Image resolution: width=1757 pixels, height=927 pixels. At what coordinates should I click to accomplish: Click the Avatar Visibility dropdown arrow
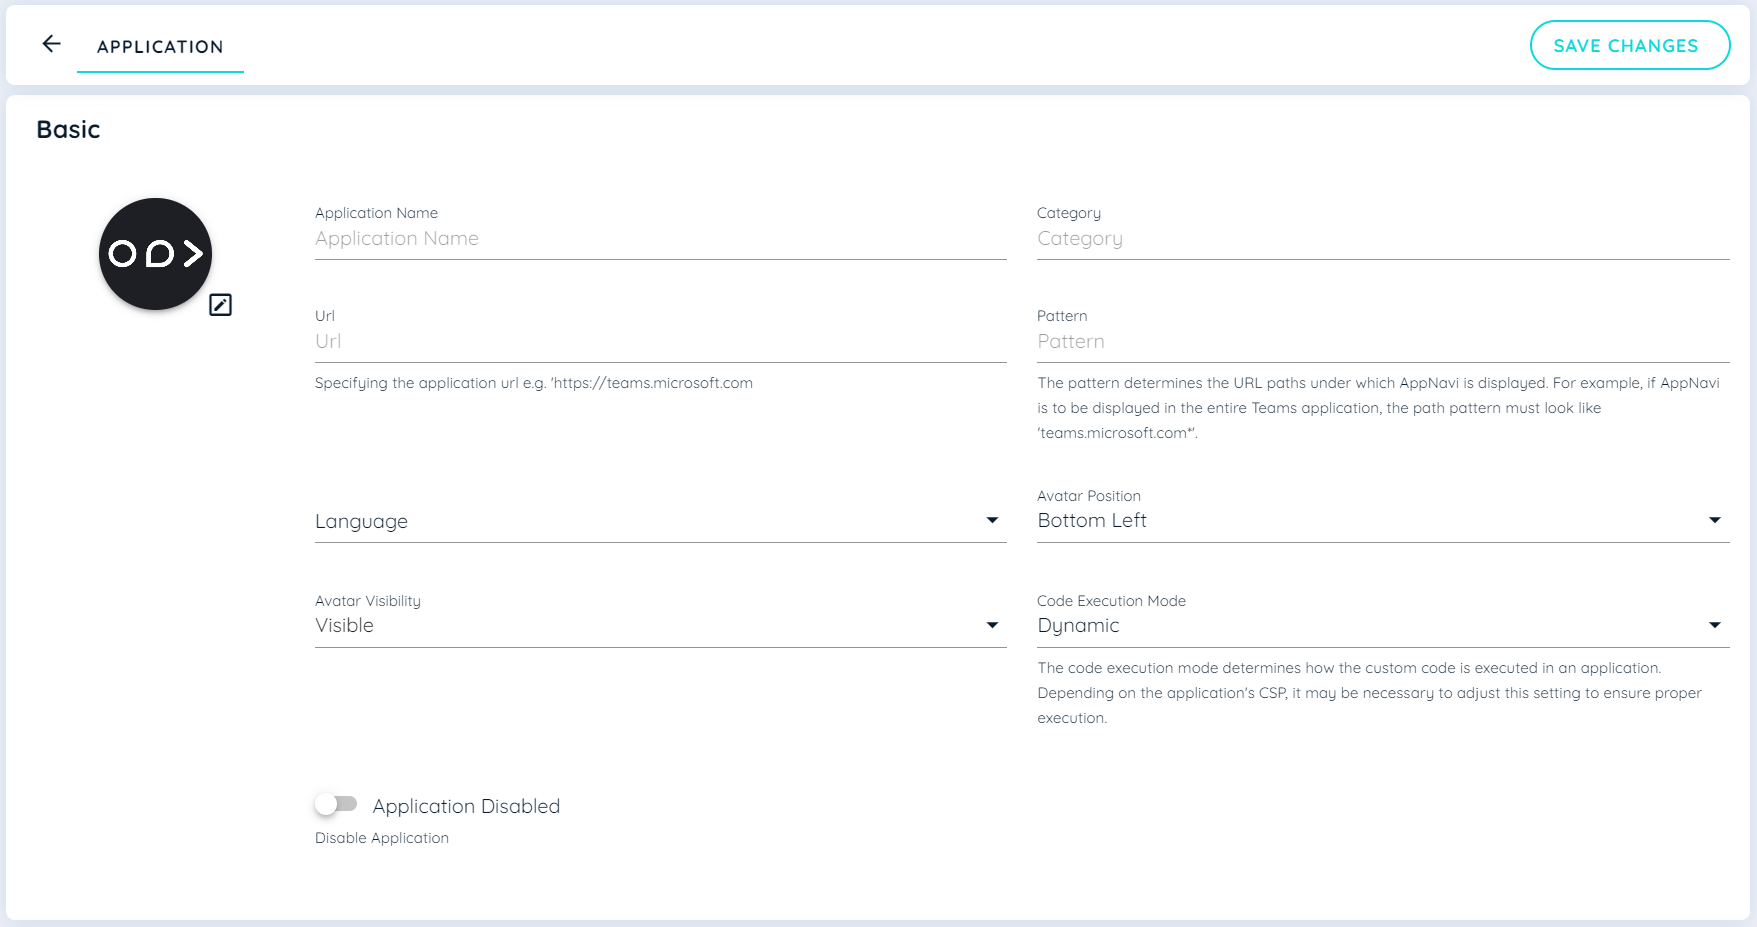point(992,624)
